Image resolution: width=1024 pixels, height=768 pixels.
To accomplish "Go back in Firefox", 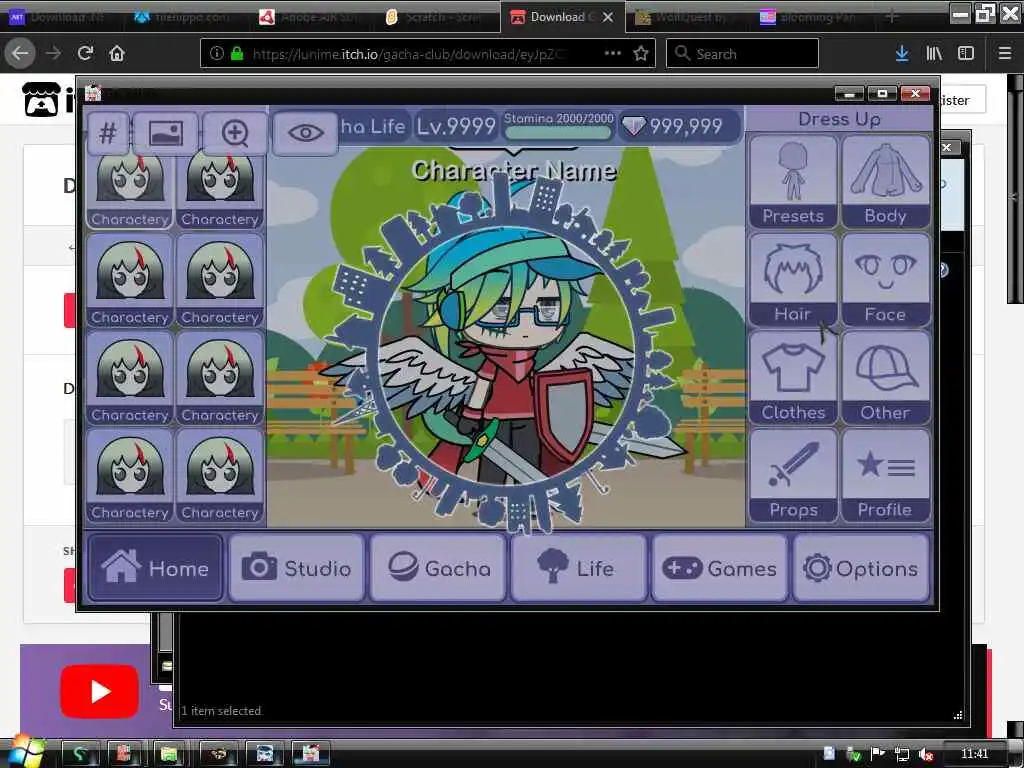I will point(20,54).
